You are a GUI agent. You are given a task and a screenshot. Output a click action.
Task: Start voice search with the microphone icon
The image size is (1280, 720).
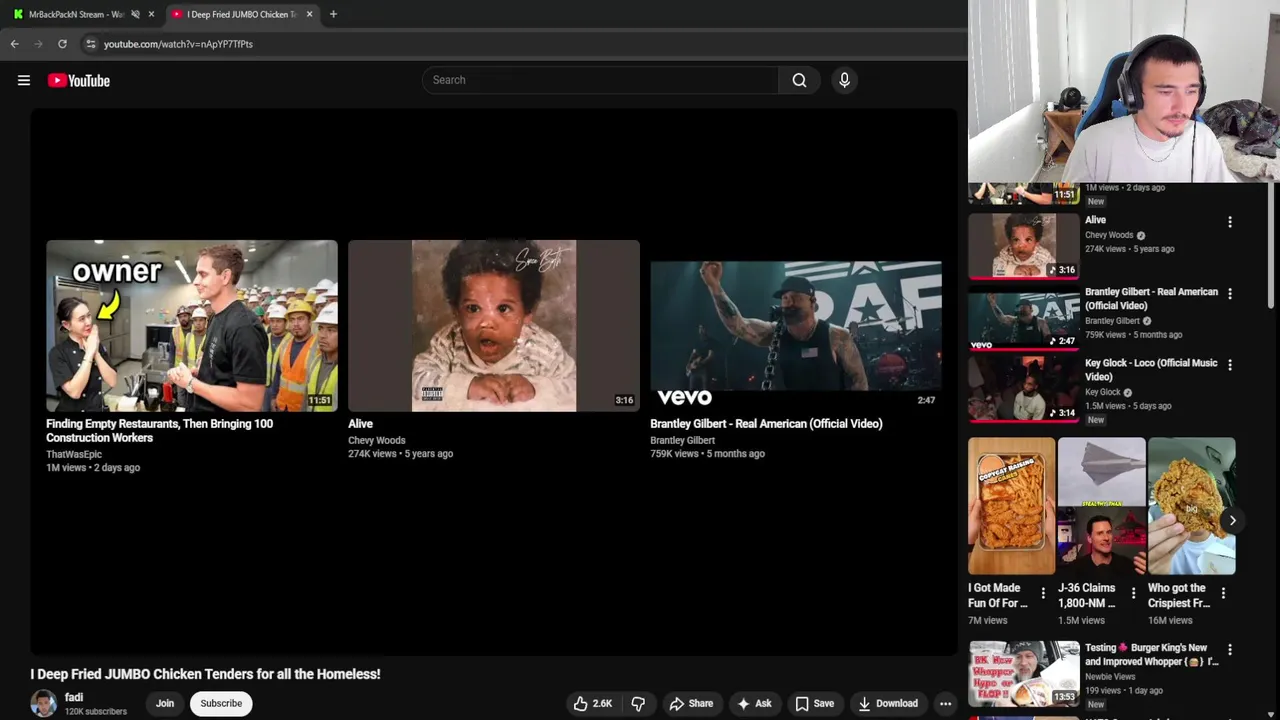[844, 80]
